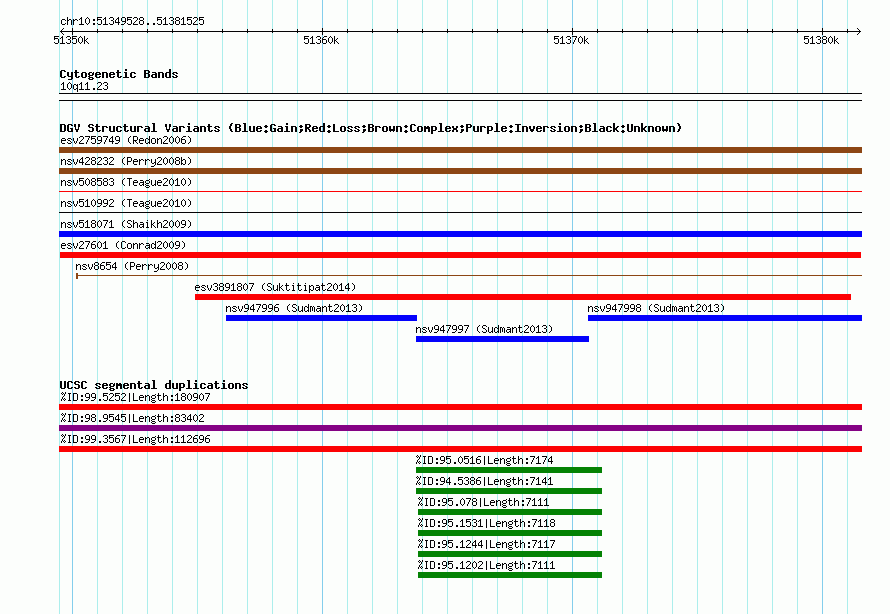This screenshot has width=890, height=614.
Task: Click the %ID:95.1244|Length:7117 label
Action: pos(486,544)
